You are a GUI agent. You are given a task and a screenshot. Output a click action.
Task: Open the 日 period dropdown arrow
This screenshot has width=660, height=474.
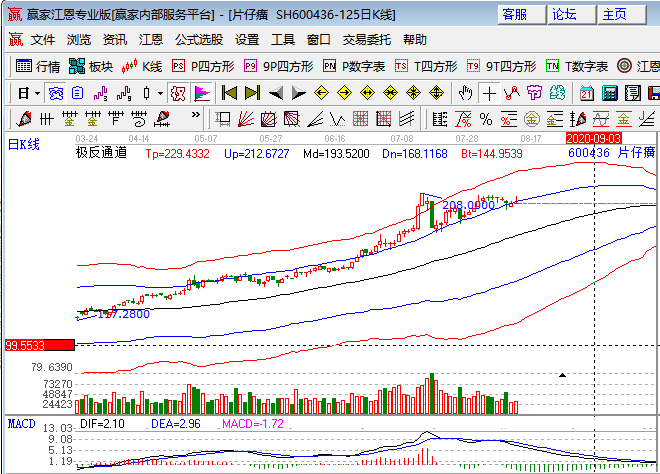coord(37,93)
